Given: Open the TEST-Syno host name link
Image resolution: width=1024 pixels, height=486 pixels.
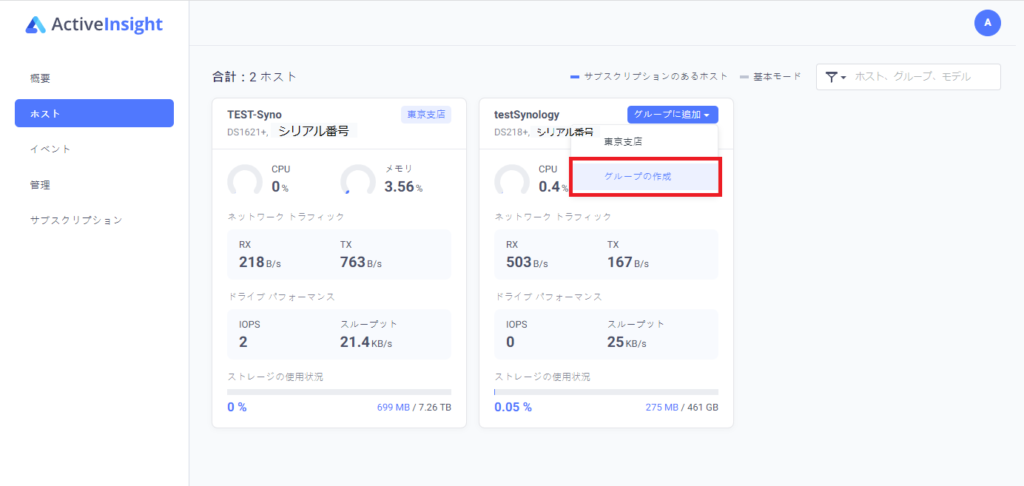Looking at the screenshot, I should point(255,115).
